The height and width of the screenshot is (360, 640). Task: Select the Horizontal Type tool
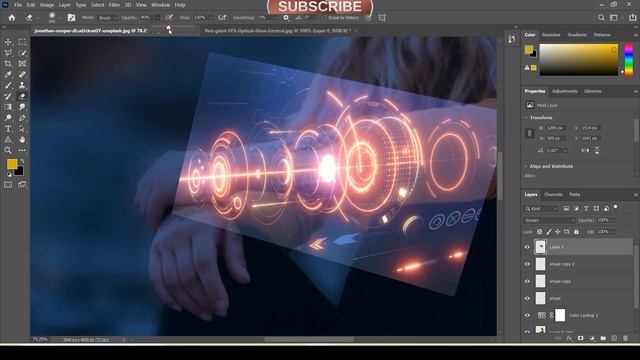pos(8,129)
